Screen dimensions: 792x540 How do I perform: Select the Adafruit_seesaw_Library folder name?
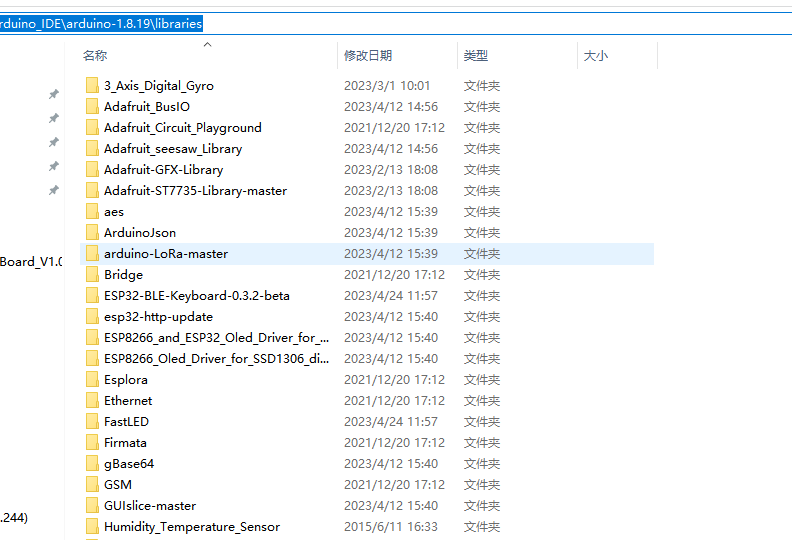tap(173, 149)
